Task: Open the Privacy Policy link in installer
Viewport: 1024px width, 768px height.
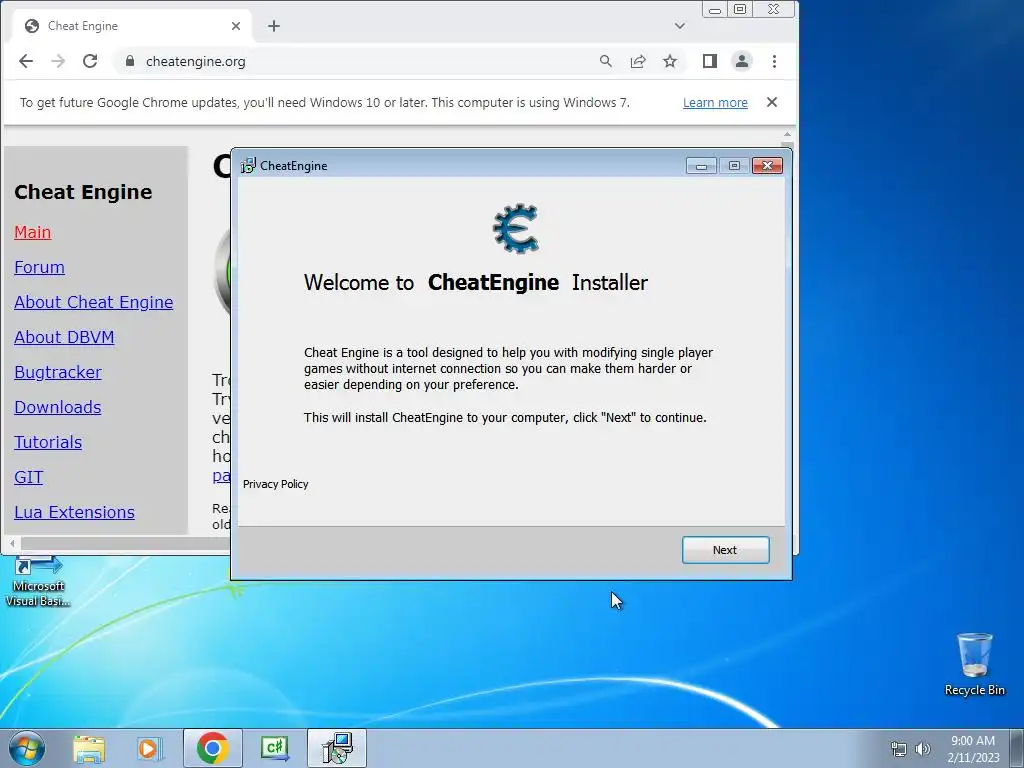Action: click(276, 484)
